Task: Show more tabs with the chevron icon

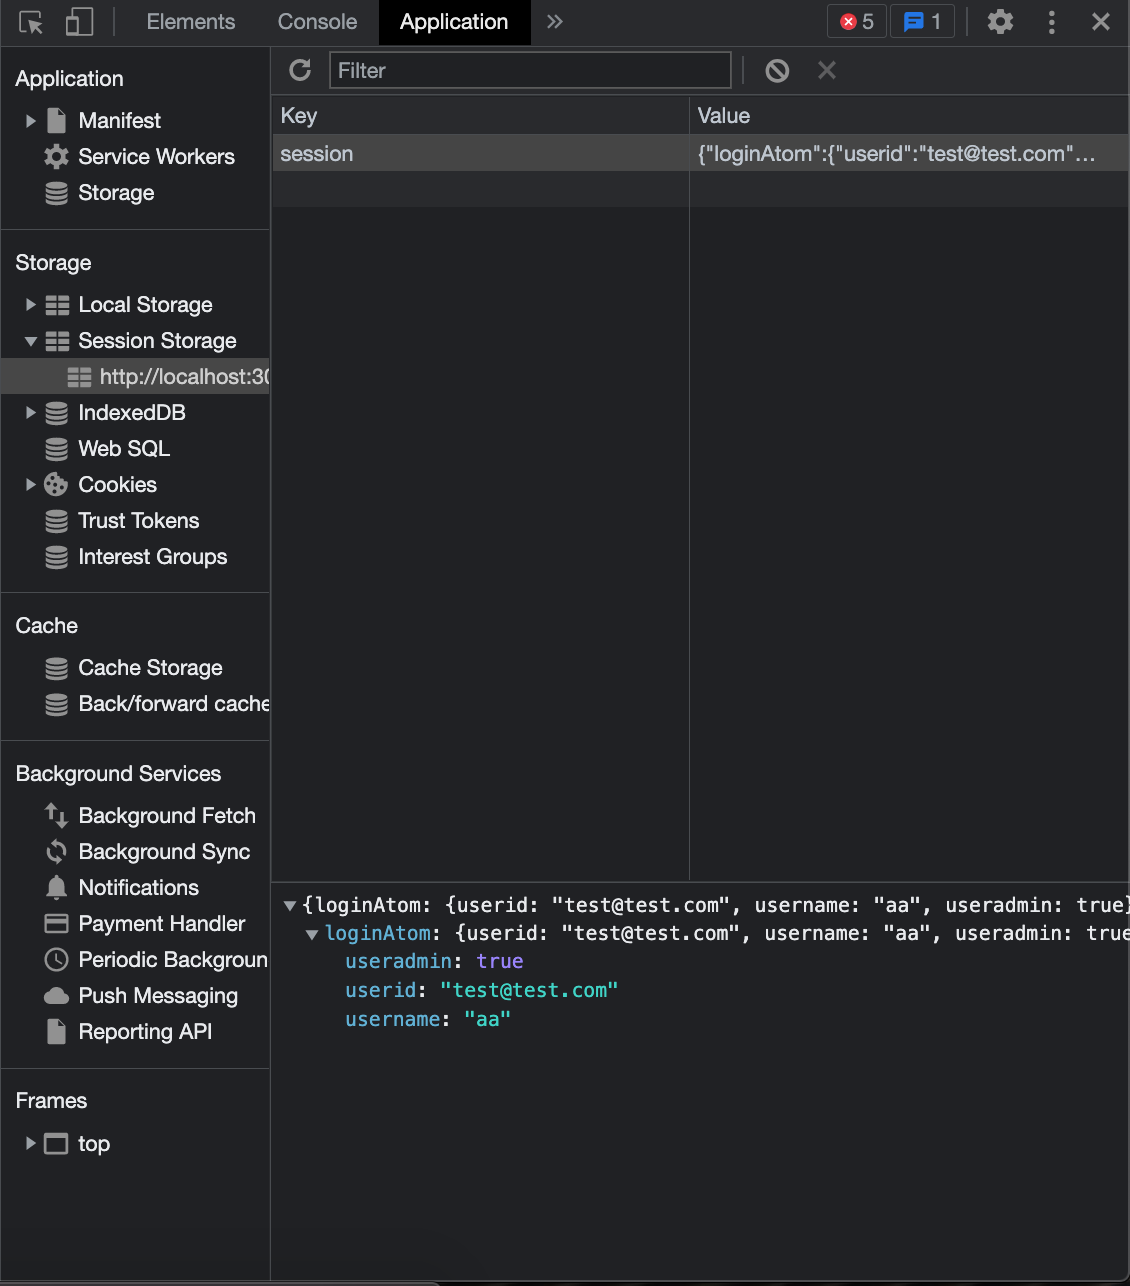Action: tap(555, 22)
